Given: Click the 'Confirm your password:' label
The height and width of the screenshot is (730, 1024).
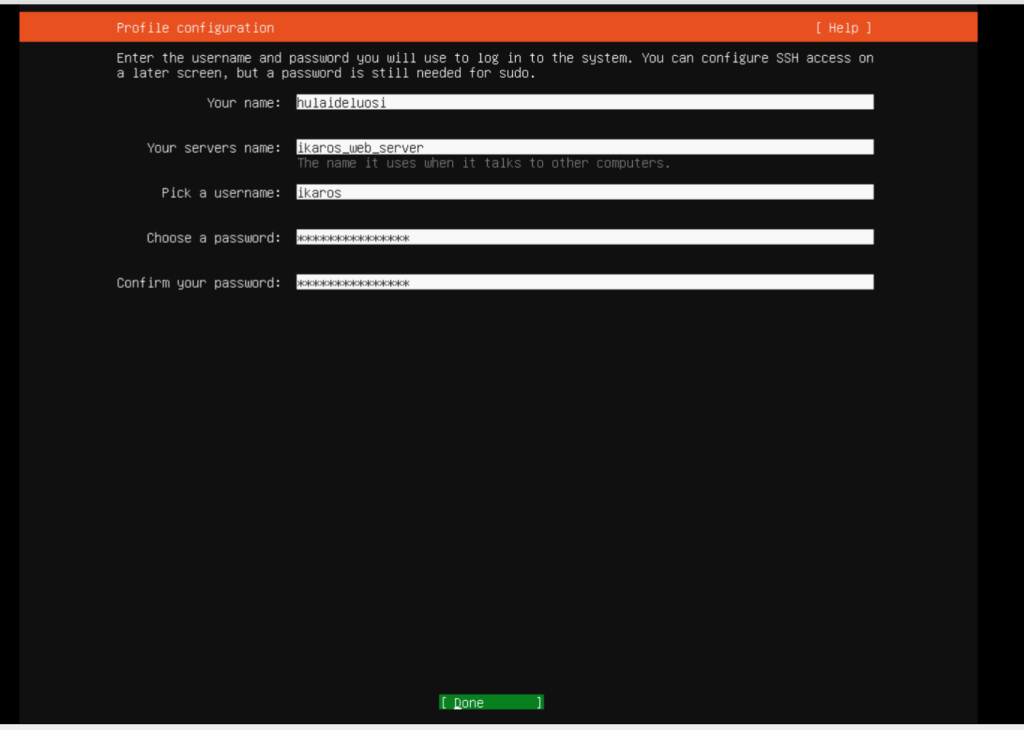Looking at the screenshot, I should pyautogui.click(x=199, y=283).
